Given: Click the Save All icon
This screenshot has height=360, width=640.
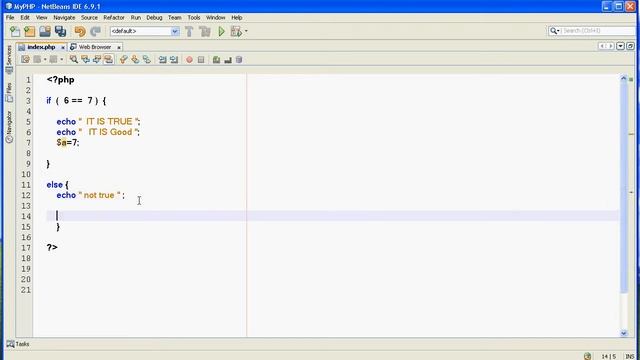Looking at the screenshot, I should (60, 31).
